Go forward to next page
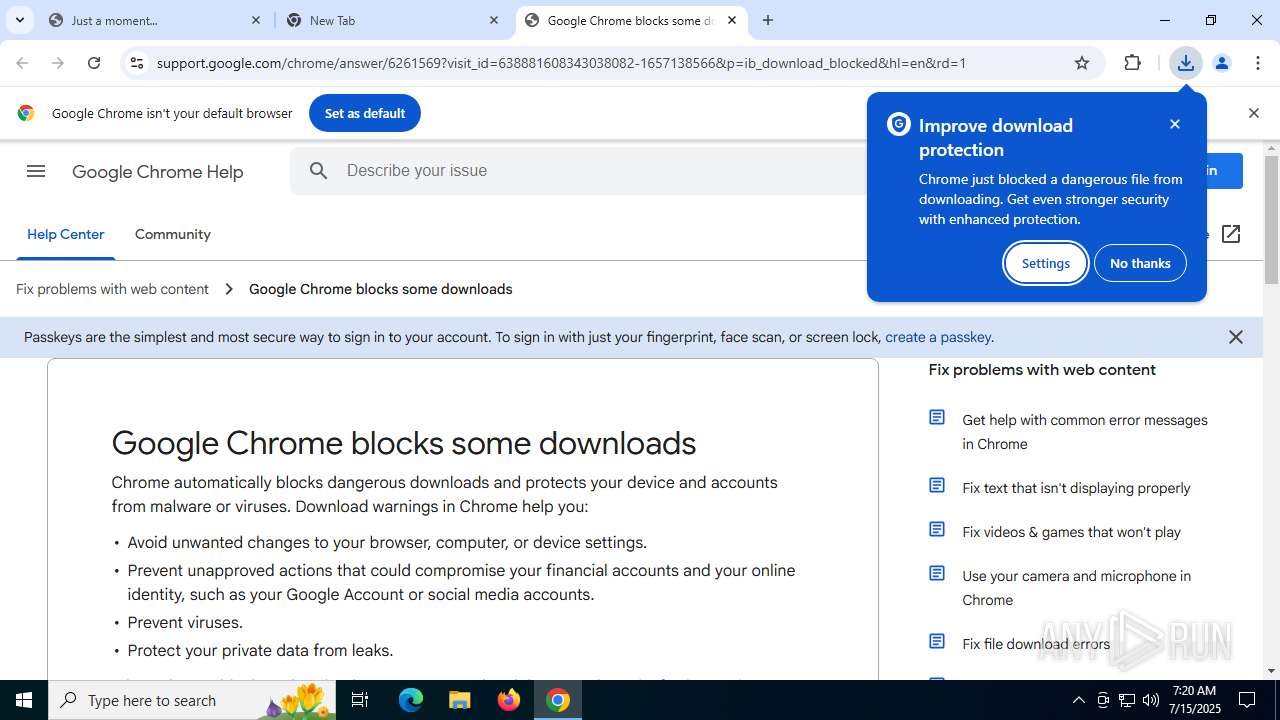This screenshot has height=720, width=1280. (58, 63)
